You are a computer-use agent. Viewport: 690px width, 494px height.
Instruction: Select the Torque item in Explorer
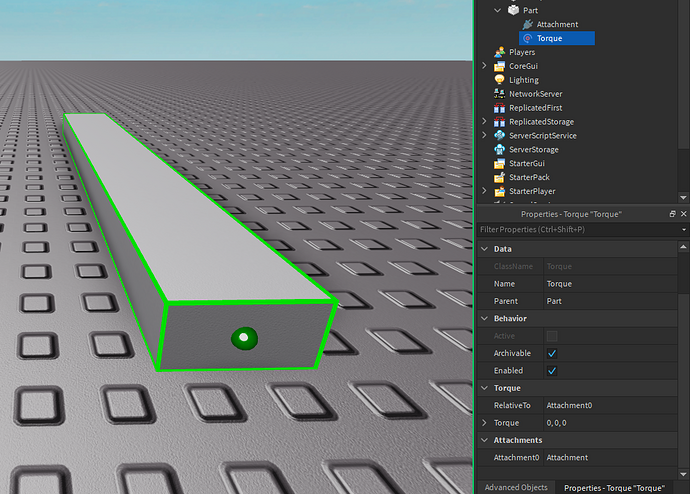[557, 38]
